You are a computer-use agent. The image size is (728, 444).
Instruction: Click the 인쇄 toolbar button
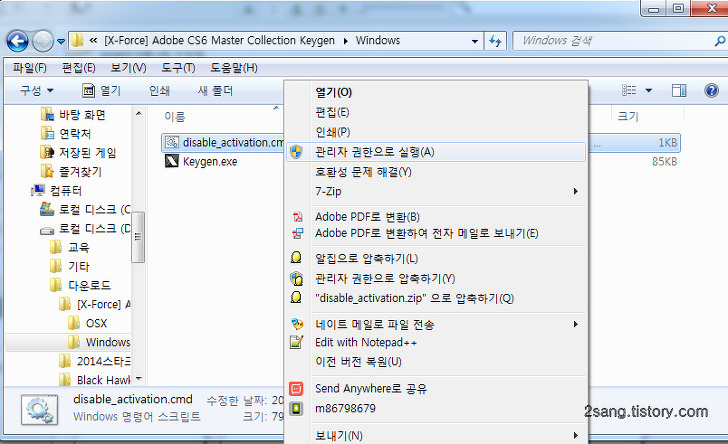(159, 90)
